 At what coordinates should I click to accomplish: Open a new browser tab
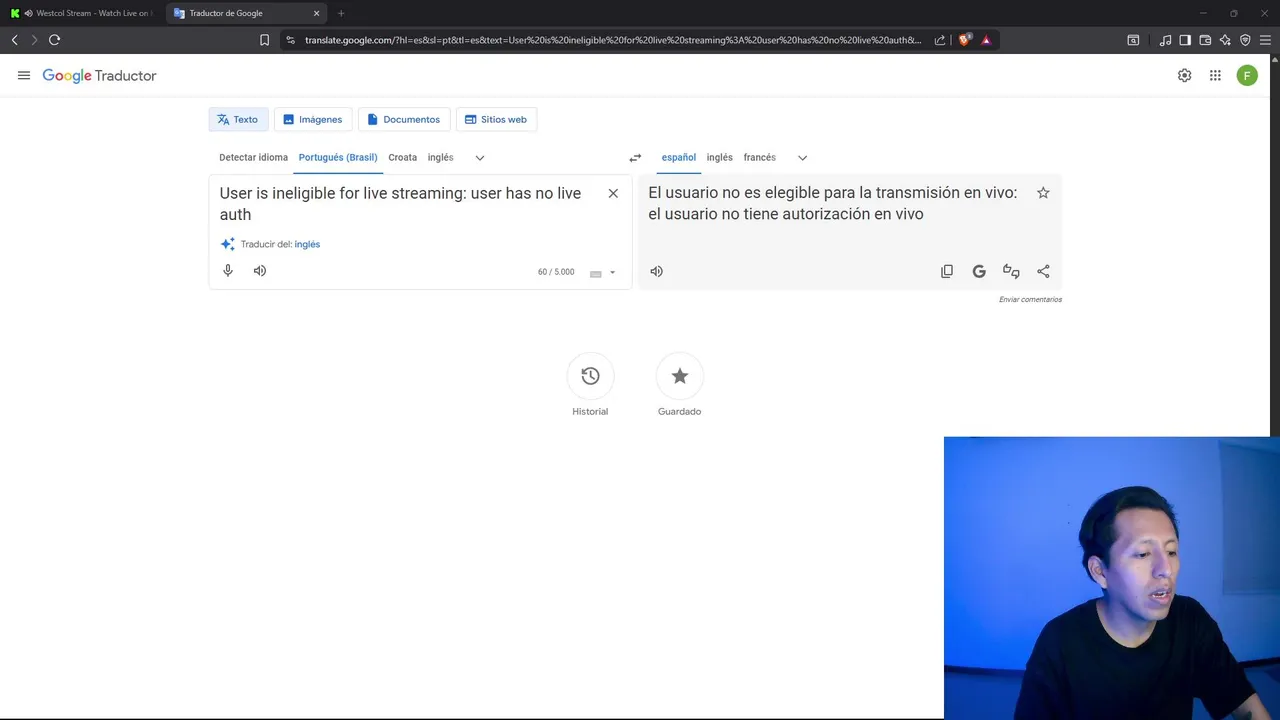point(341,13)
